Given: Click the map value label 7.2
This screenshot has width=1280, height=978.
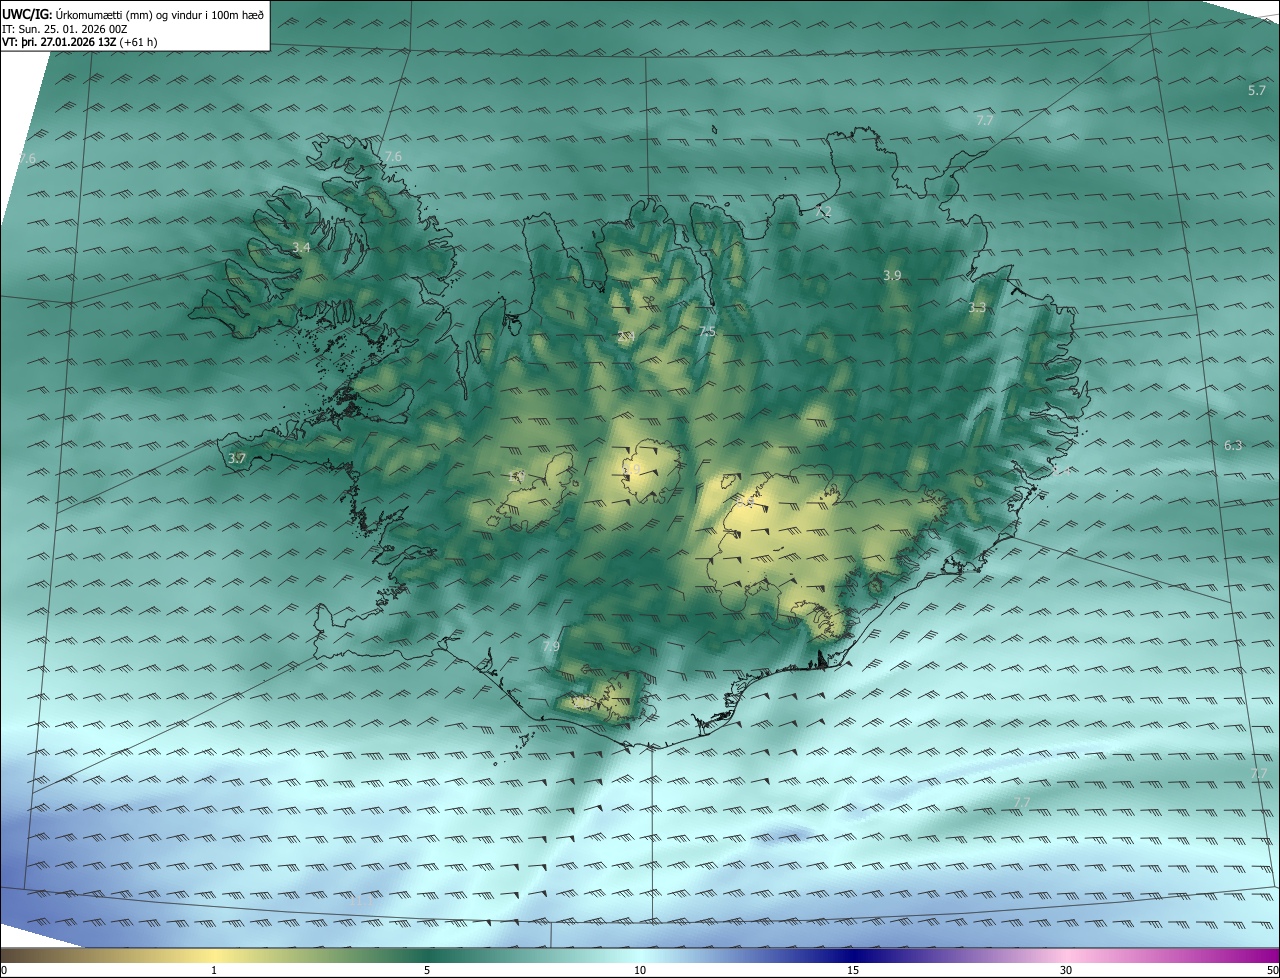Looking at the screenshot, I should [x=823, y=212].
